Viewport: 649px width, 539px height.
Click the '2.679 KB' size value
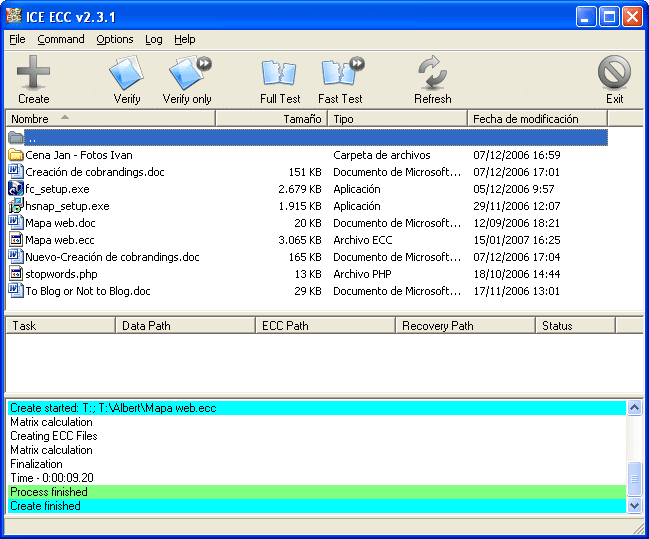pos(300,189)
